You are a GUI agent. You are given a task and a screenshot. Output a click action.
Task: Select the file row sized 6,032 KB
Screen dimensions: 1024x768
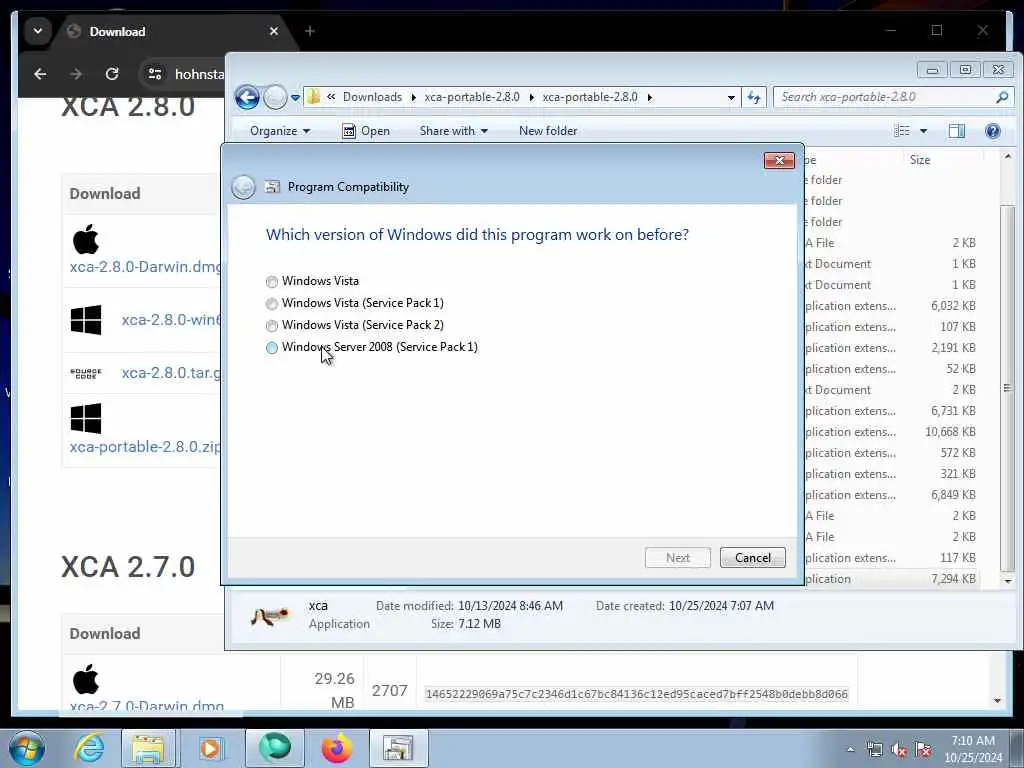tap(891, 306)
